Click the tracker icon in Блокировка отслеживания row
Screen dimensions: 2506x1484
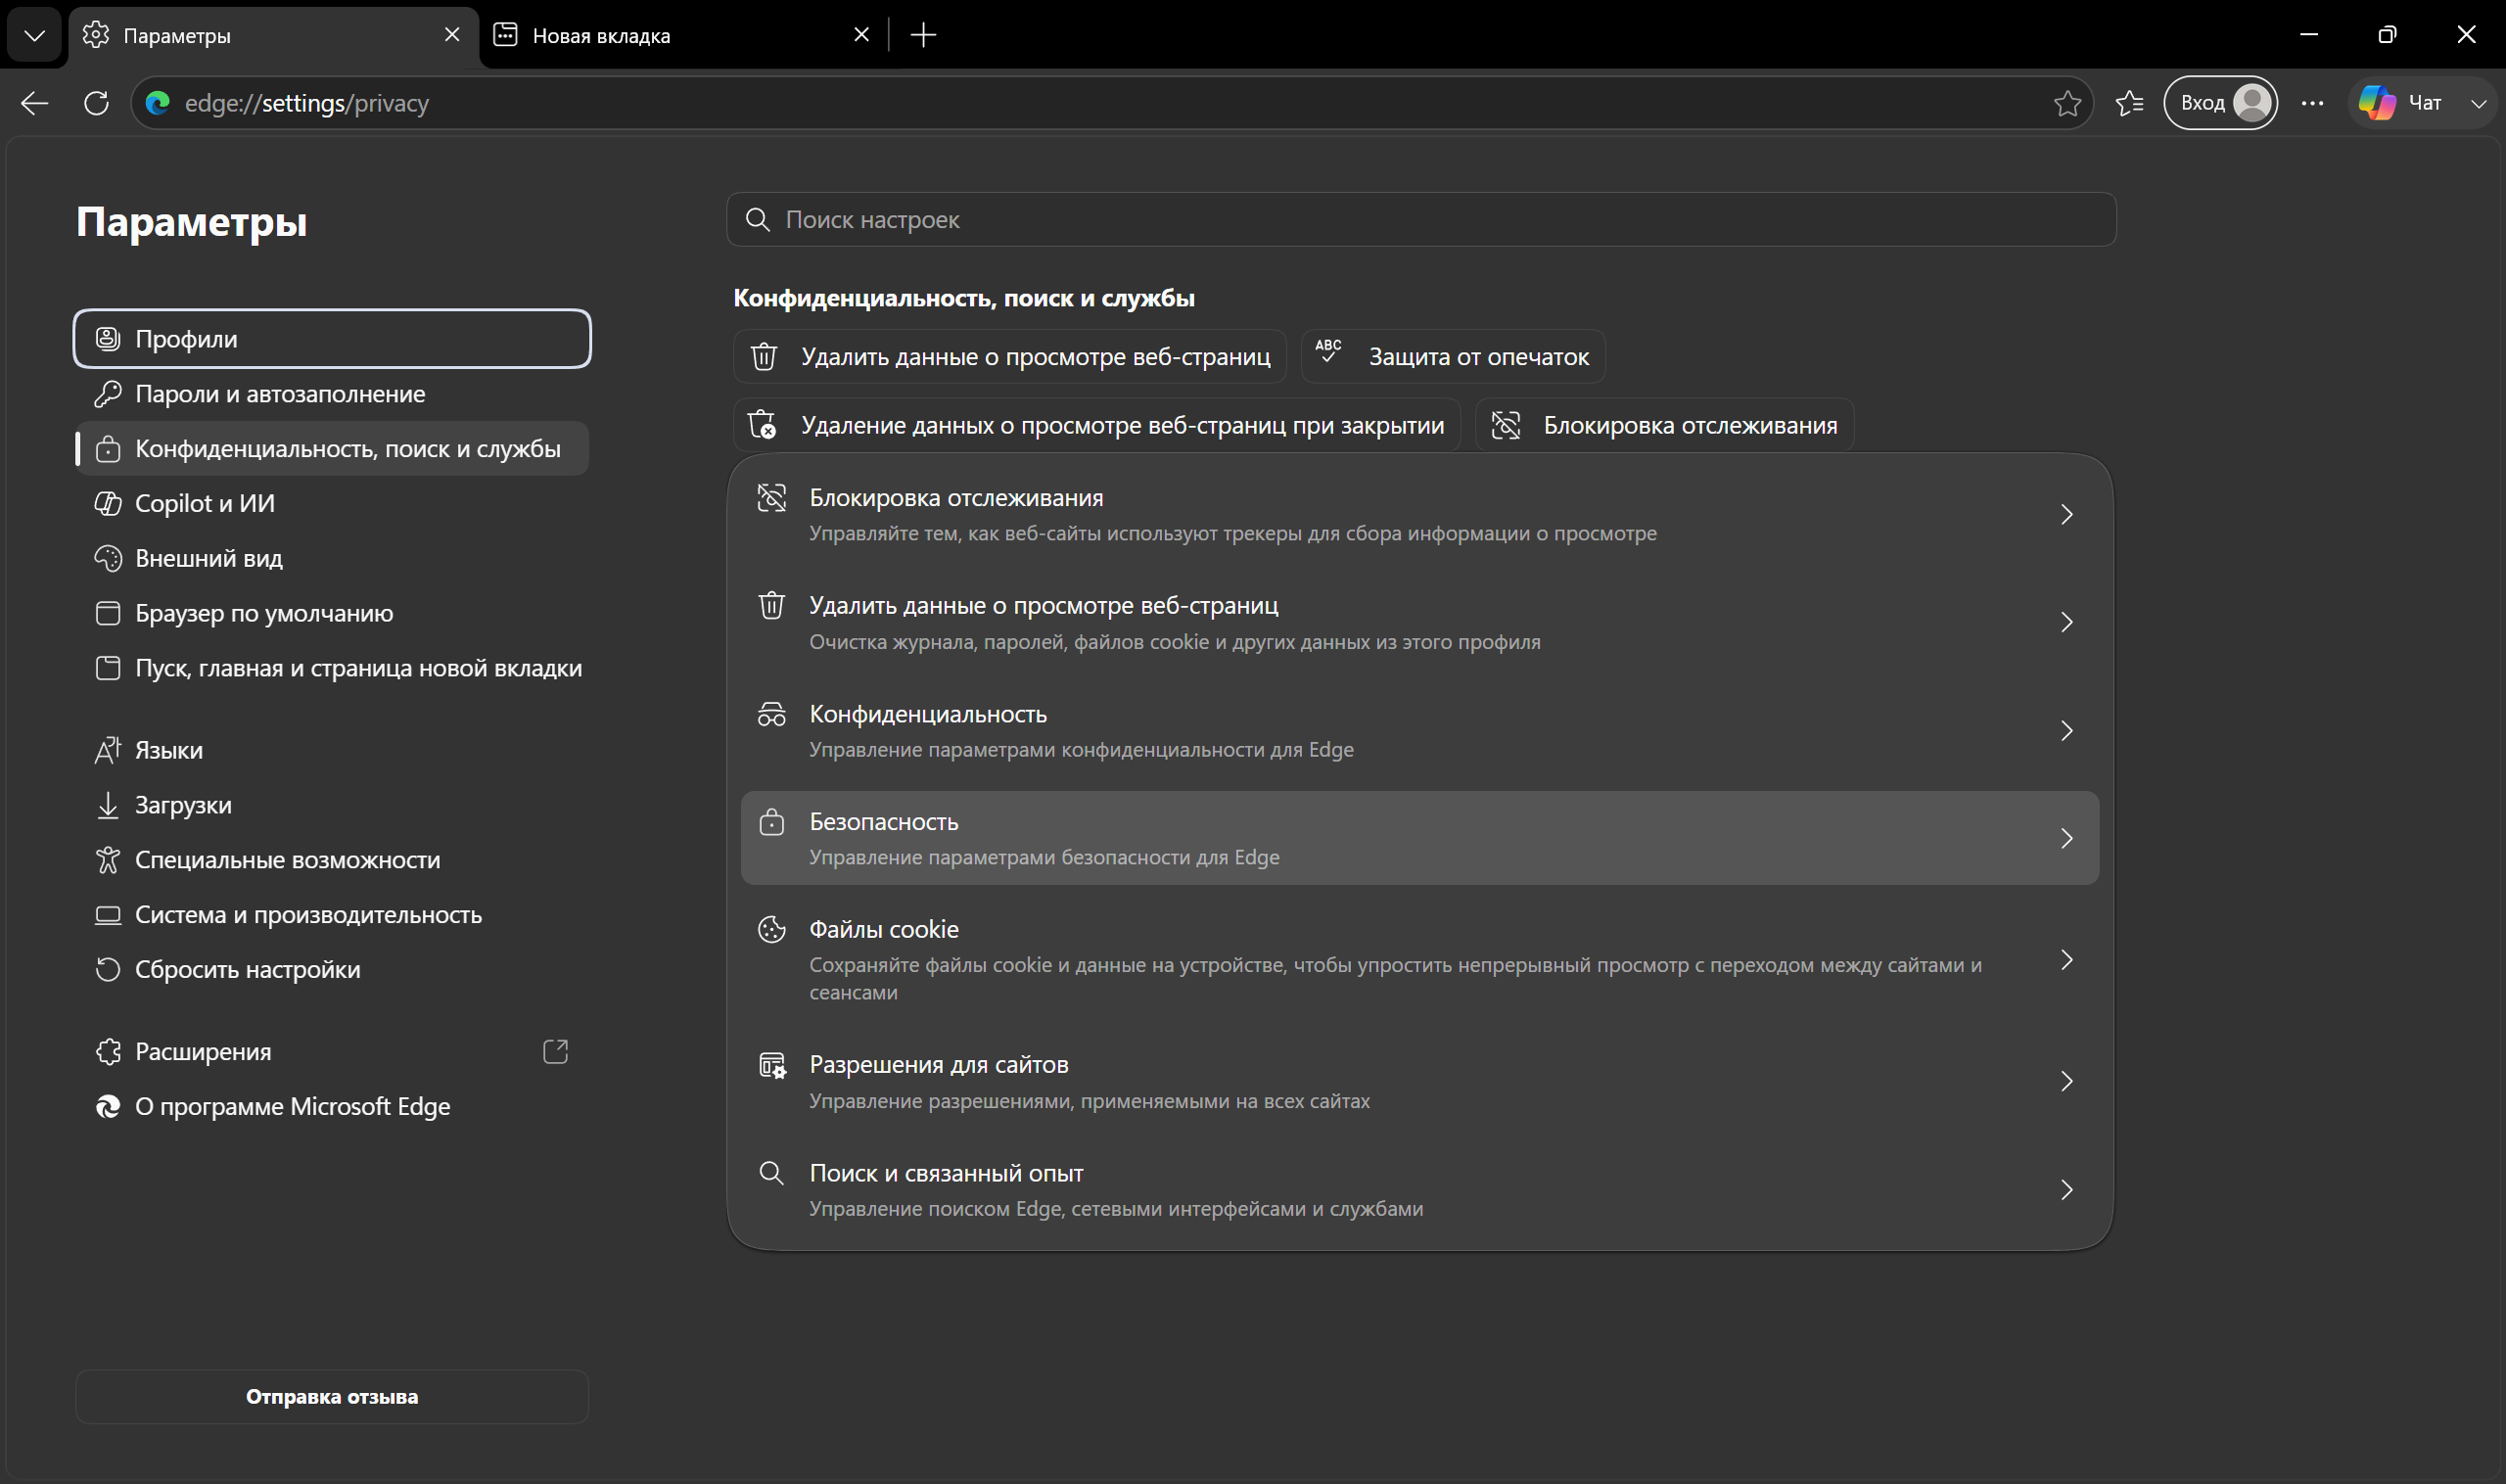click(x=771, y=498)
